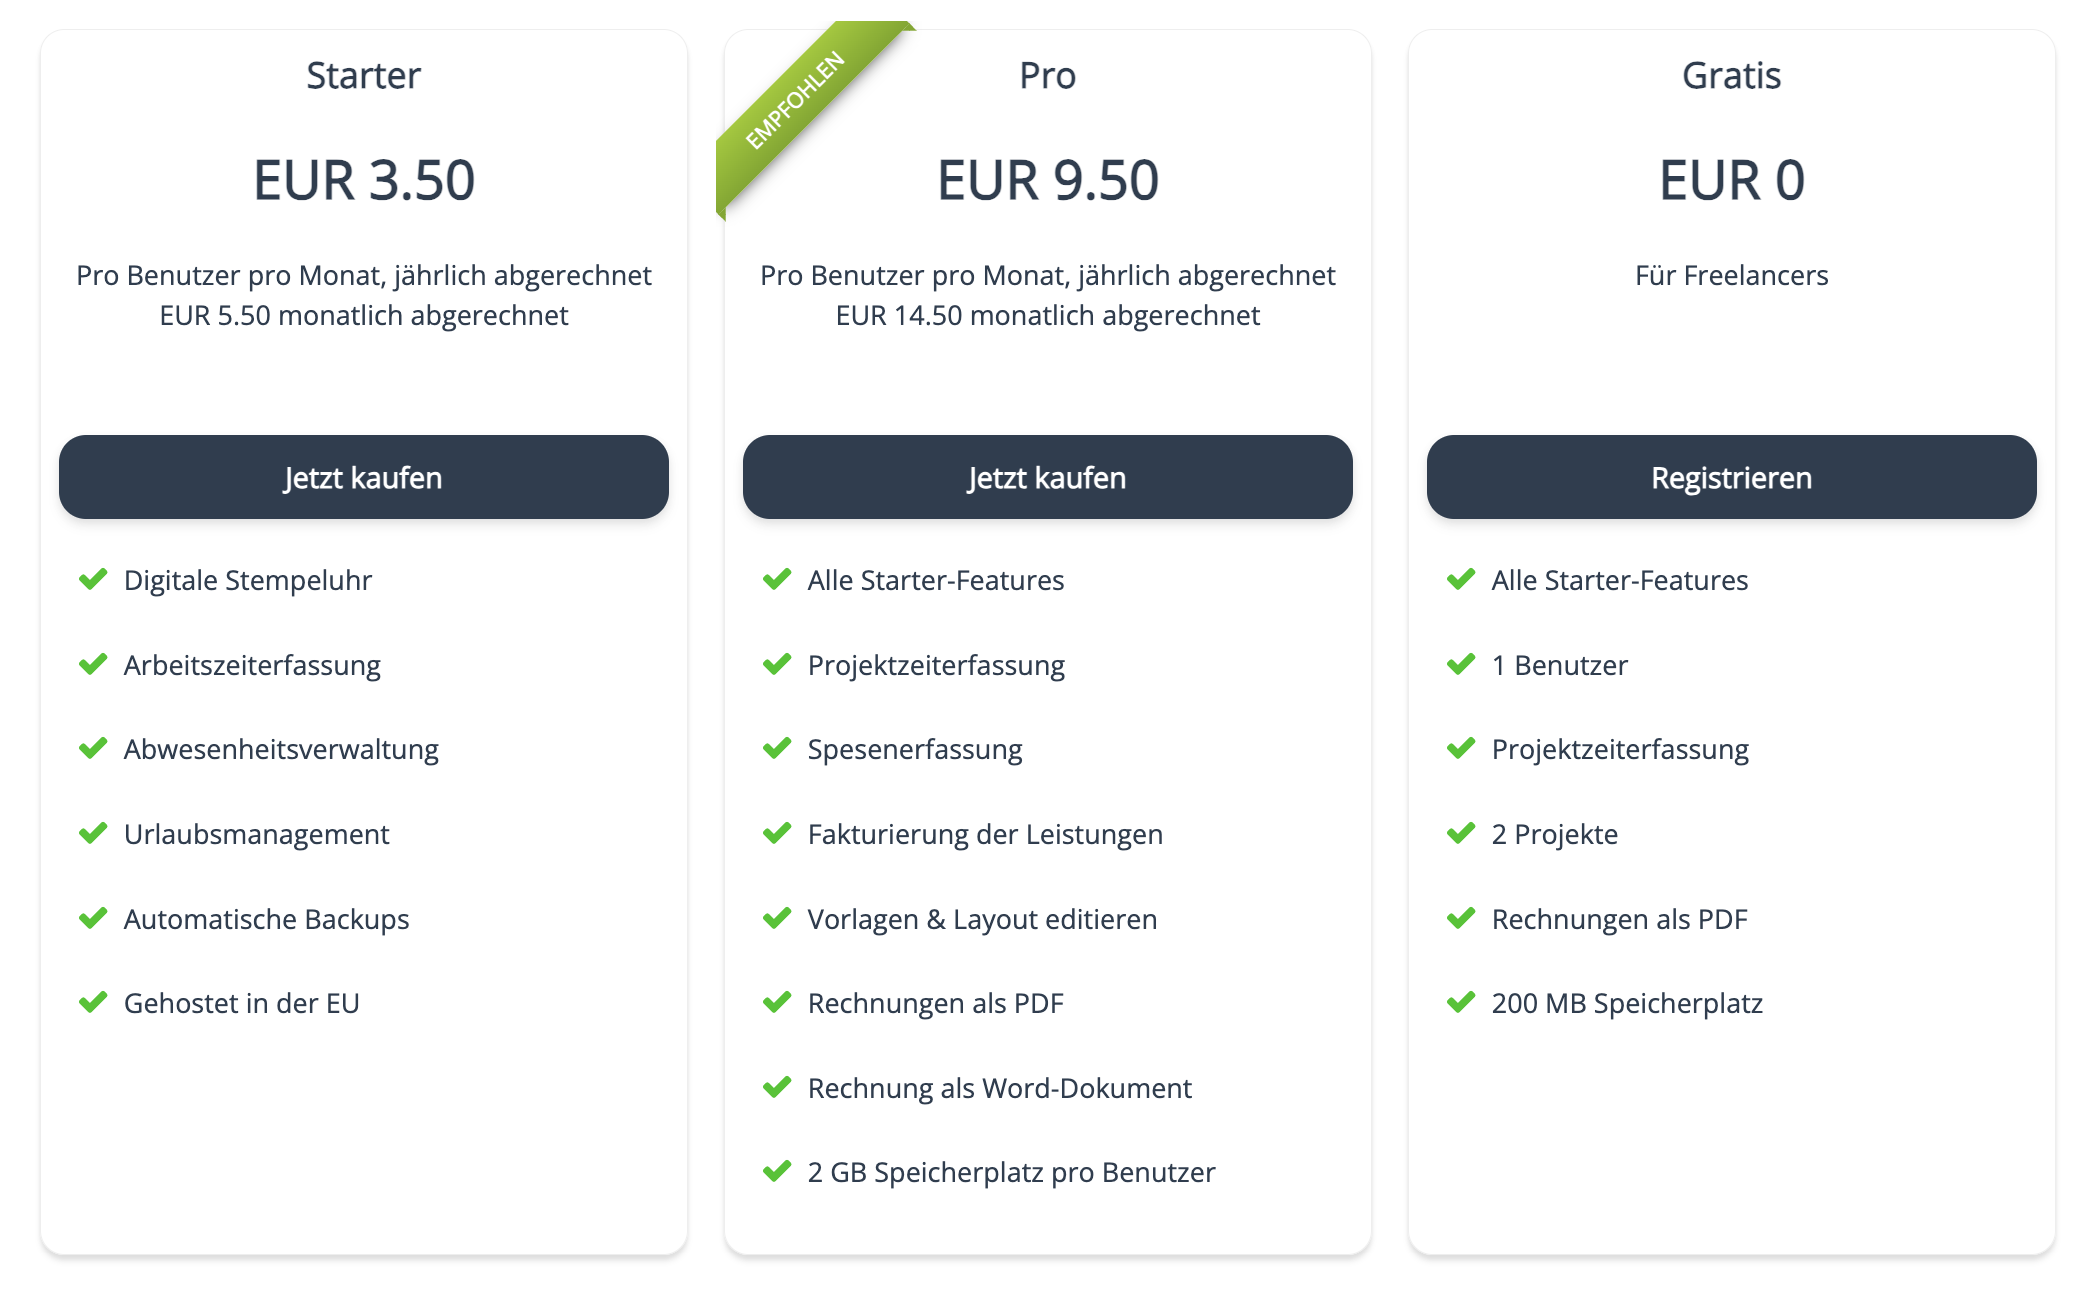
Task: Click the Starter plan's Jetzt kaufen button
Action: click(x=363, y=477)
